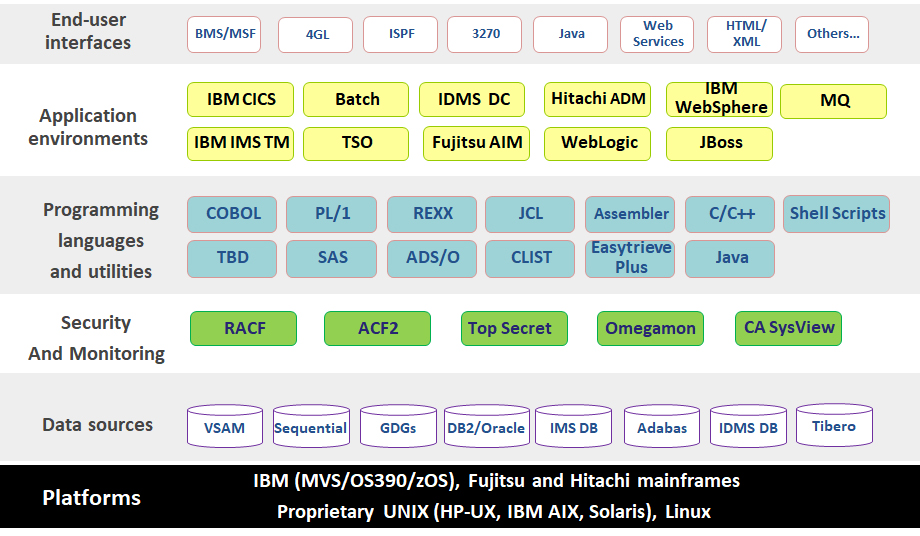
Task: Select the COBOL language box
Action: click(232, 214)
